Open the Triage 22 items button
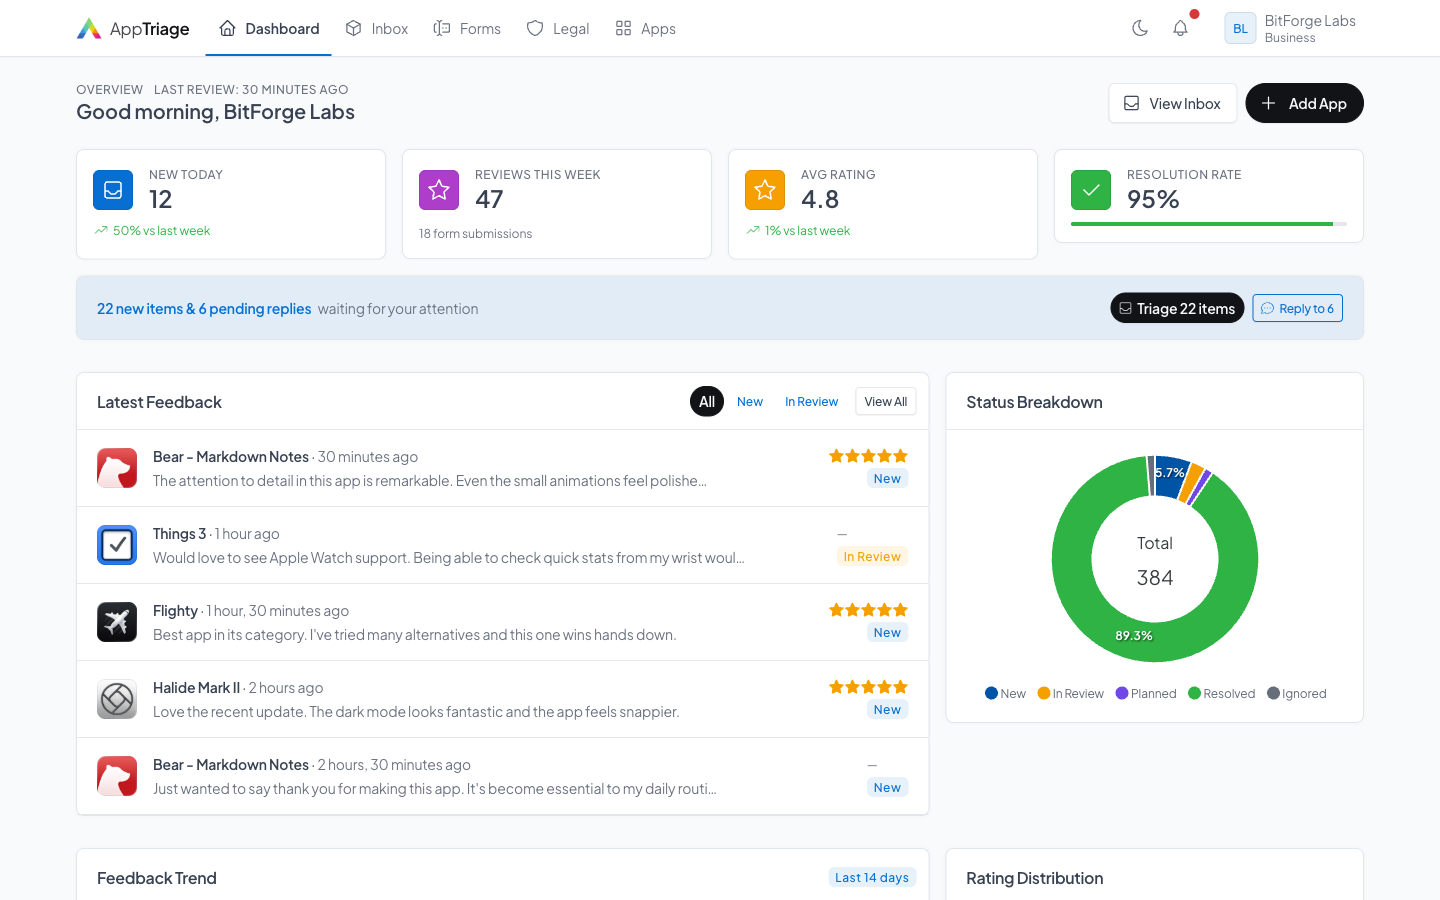The height and width of the screenshot is (900, 1440). pos(1177,308)
